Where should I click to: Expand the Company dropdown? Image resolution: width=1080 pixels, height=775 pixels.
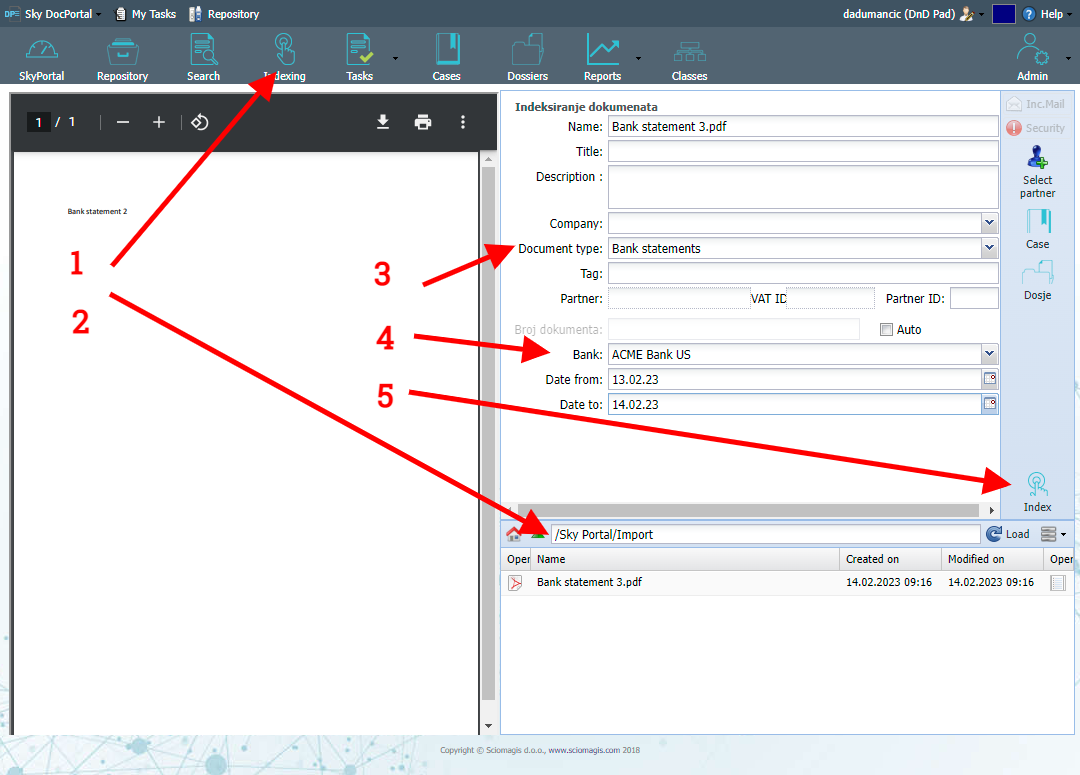click(x=990, y=223)
